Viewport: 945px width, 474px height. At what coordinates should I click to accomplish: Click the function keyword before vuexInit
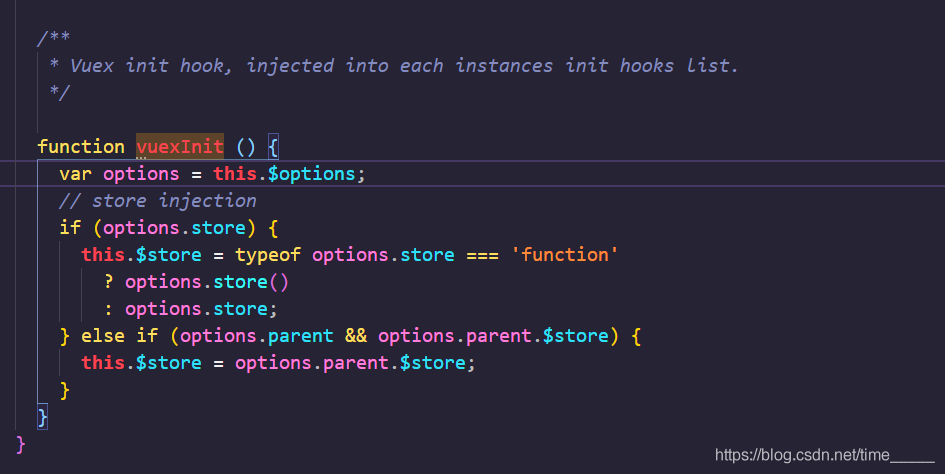tap(81, 147)
